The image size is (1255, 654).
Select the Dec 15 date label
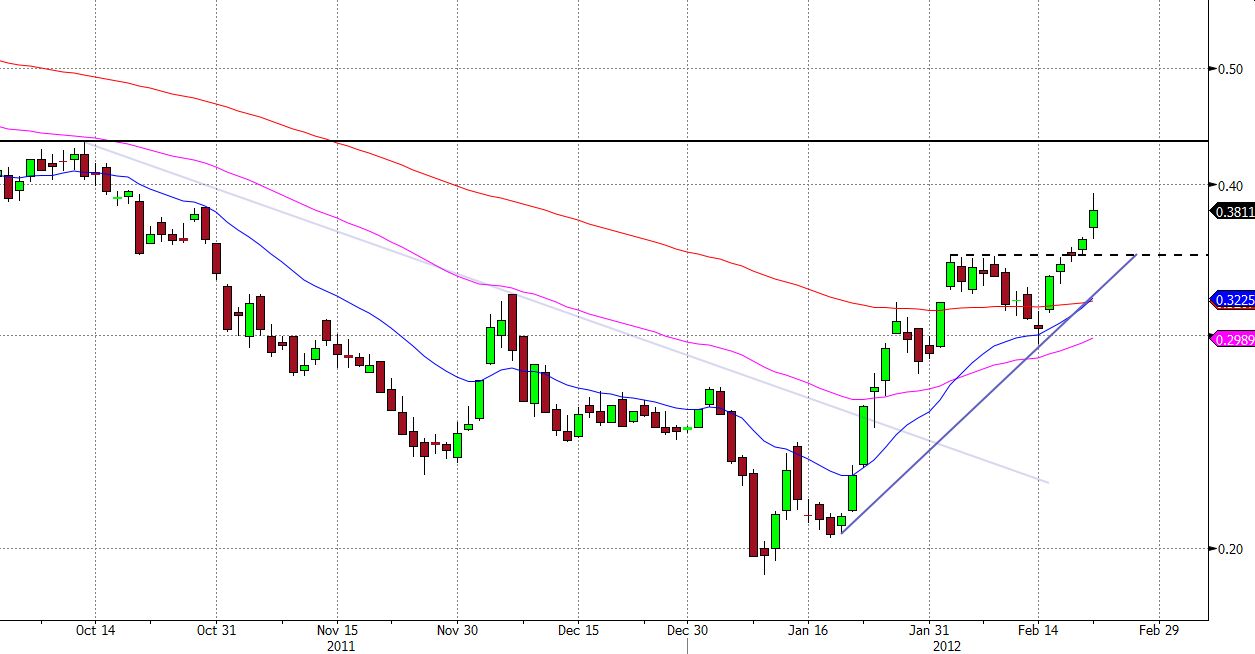click(578, 630)
